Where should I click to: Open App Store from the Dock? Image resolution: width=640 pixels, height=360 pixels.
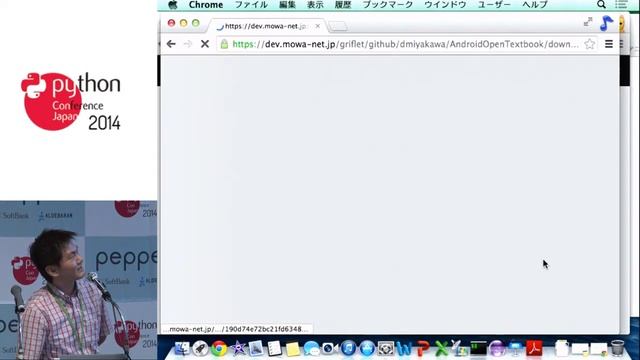pos(367,349)
